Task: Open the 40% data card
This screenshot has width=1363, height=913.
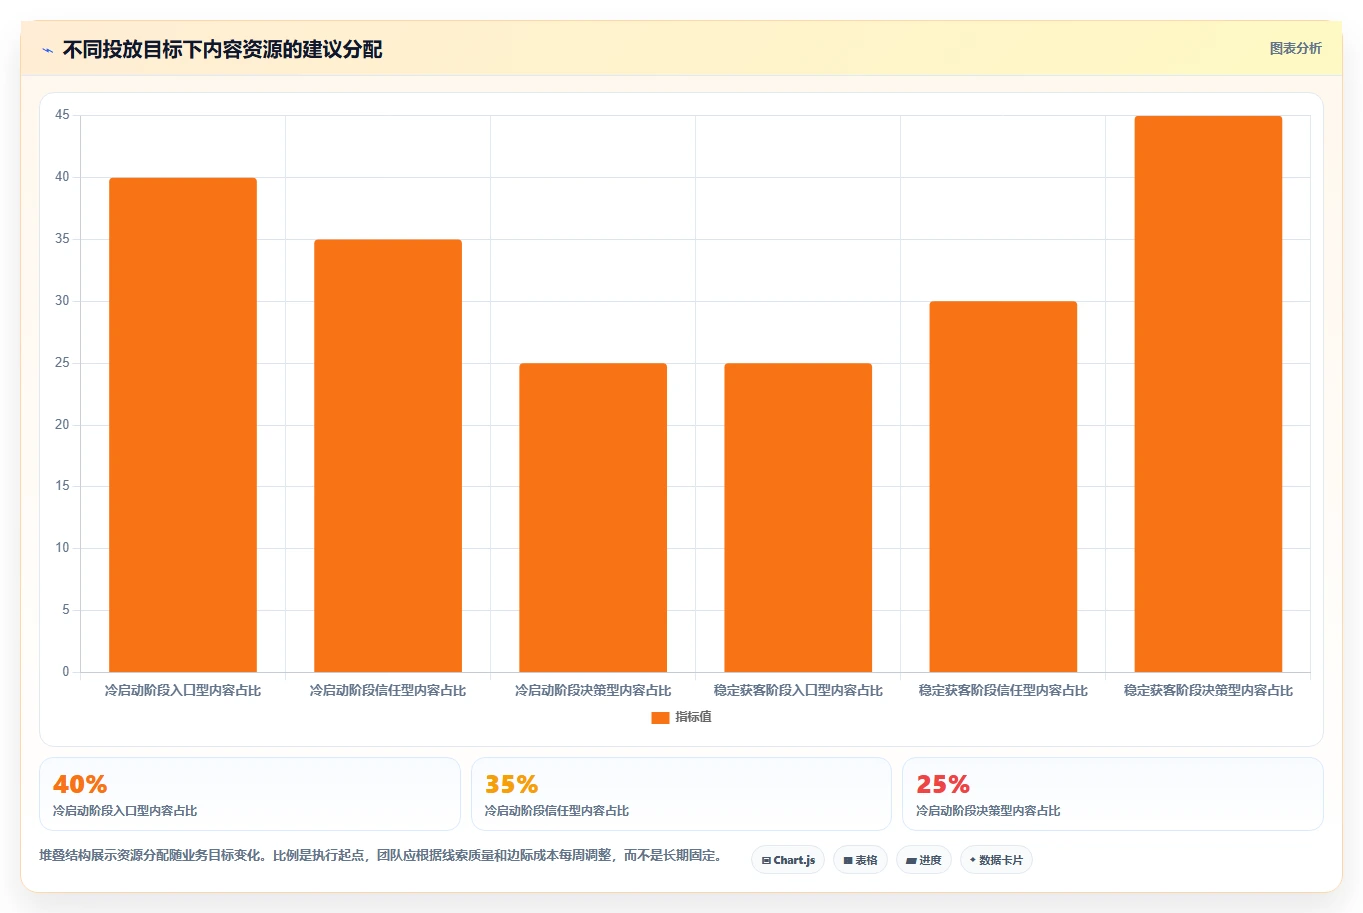Action: point(250,794)
